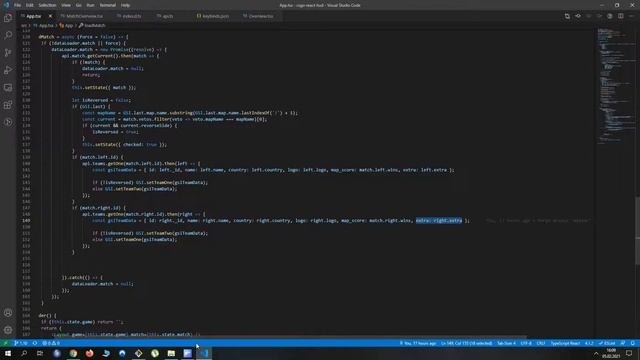Click the 'let isReversed = false' code line

[101, 100]
